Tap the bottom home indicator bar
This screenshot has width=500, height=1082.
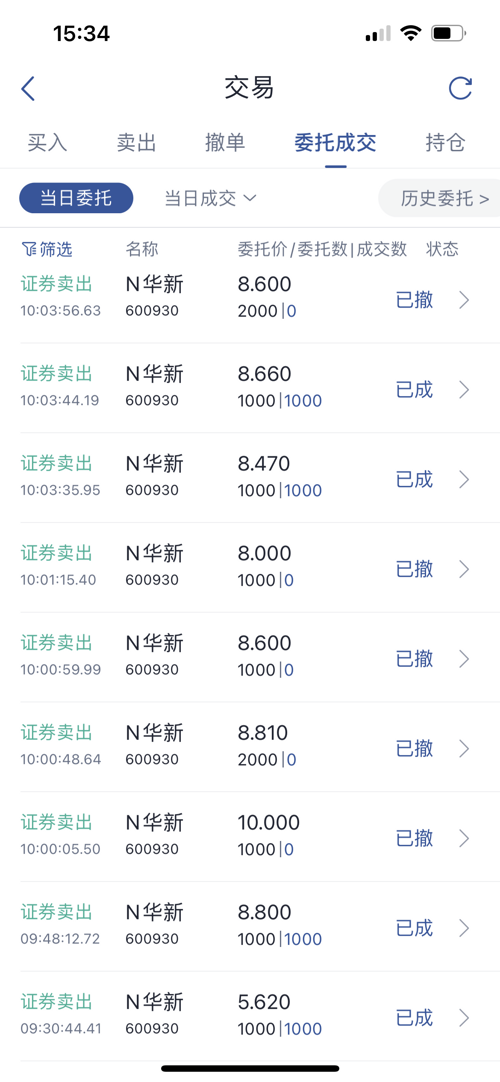[250, 1068]
